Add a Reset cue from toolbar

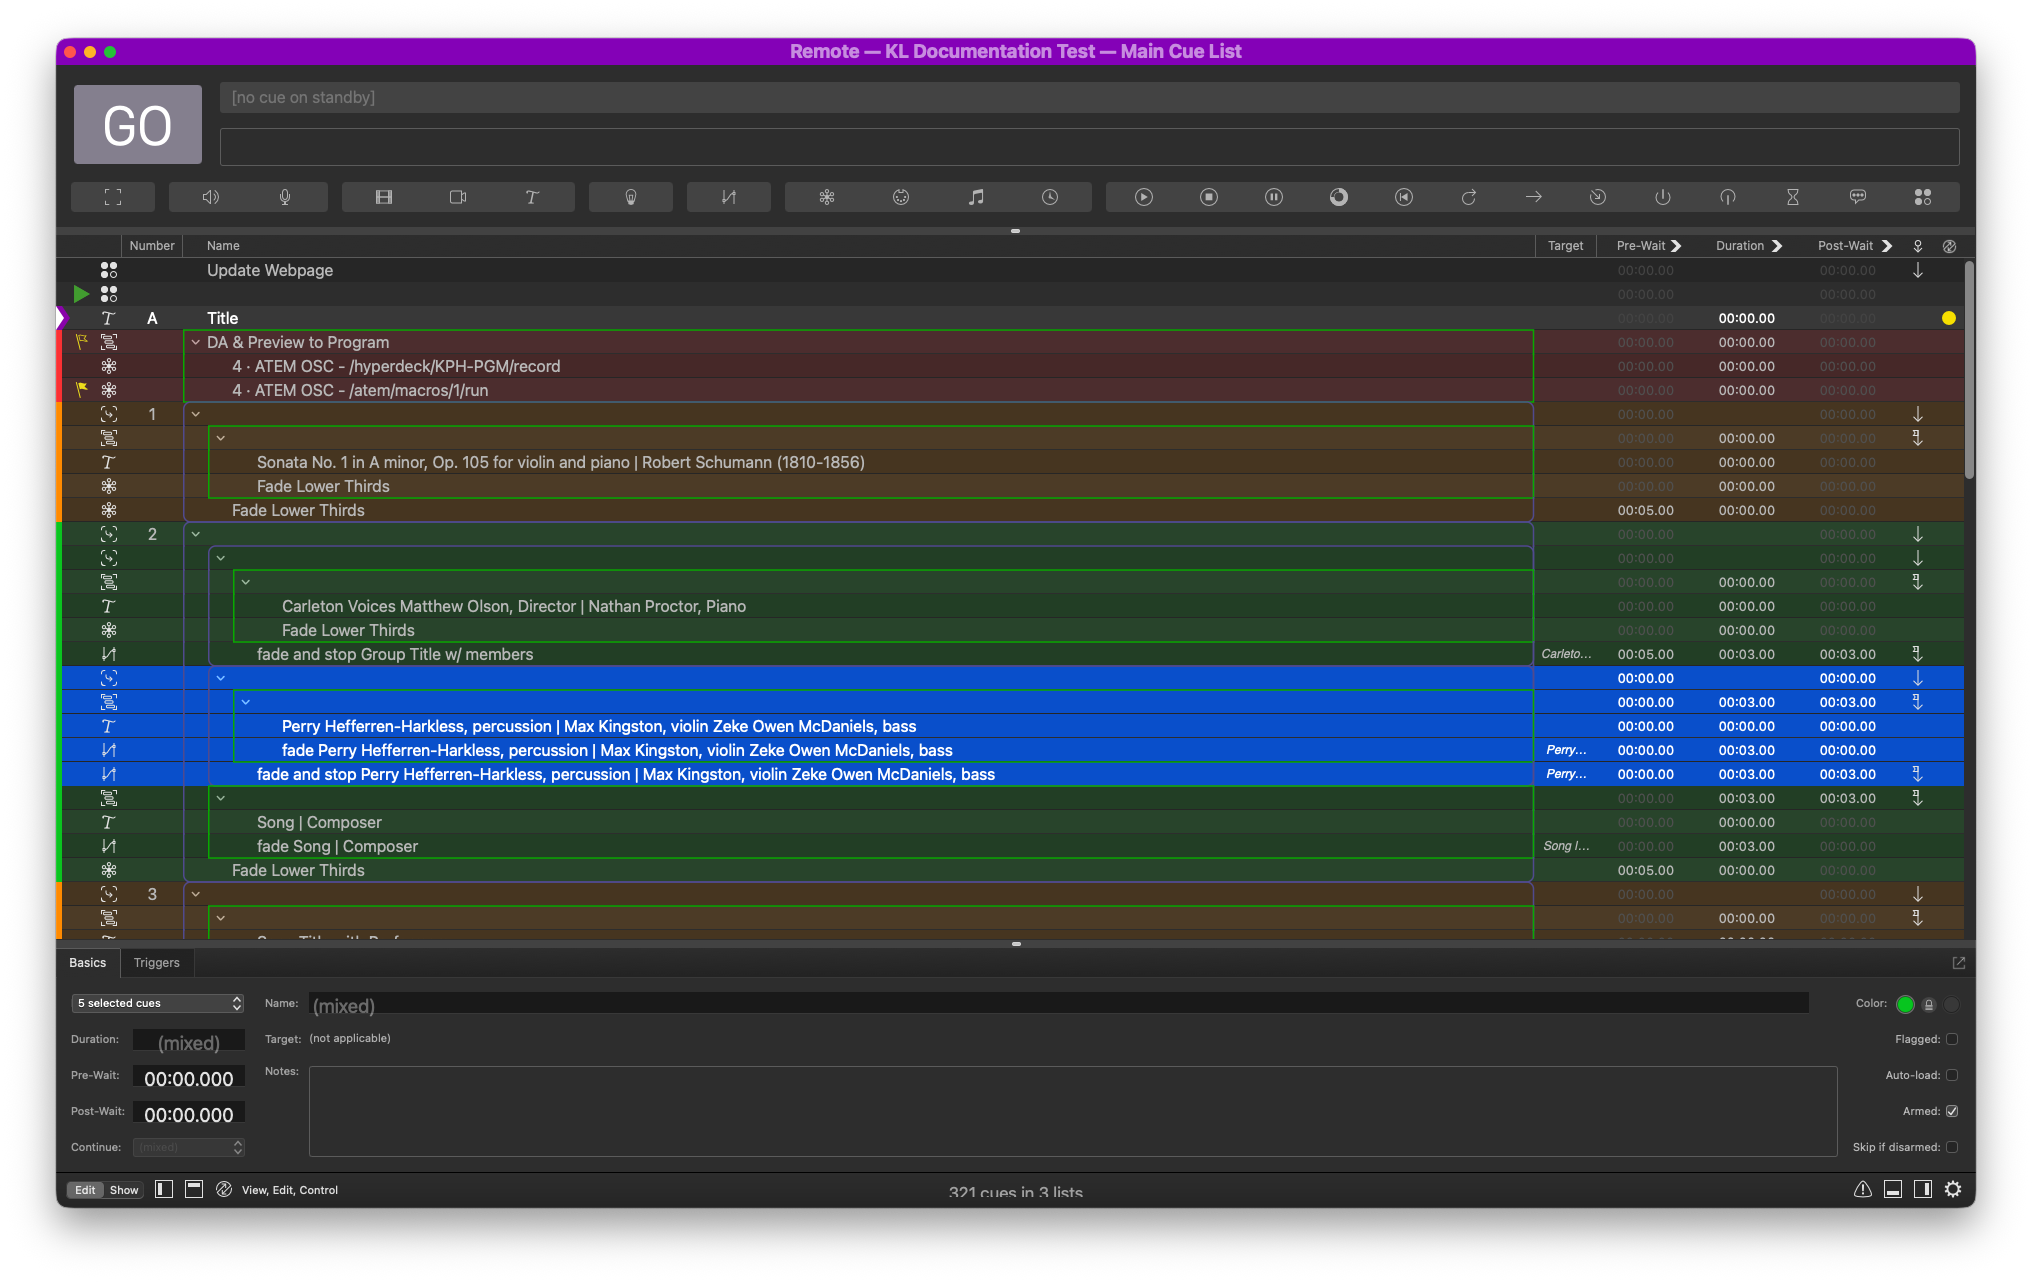click(x=1404, y=197)
